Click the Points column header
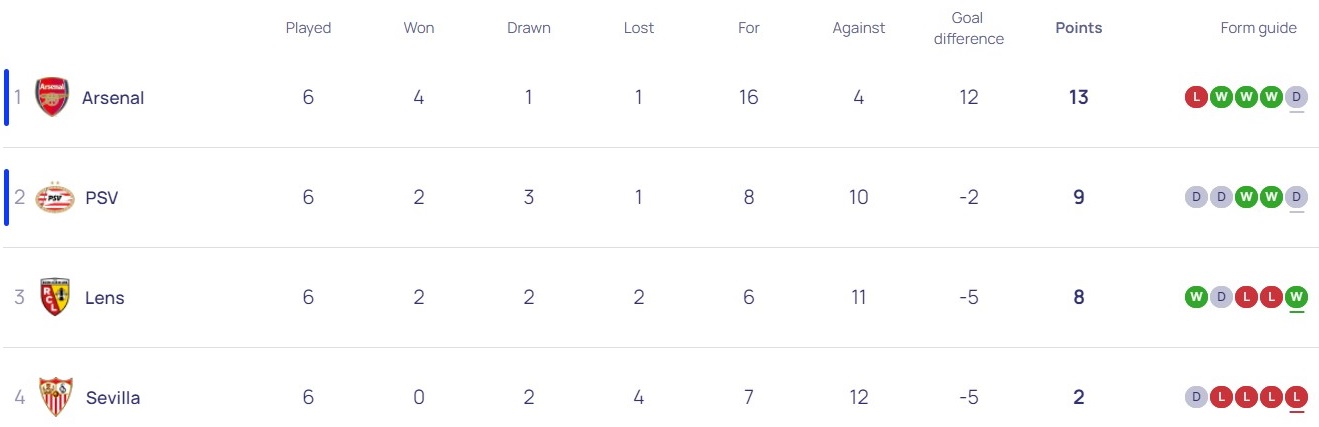The image size is (1319, 427). click(x=1078, y=28)
